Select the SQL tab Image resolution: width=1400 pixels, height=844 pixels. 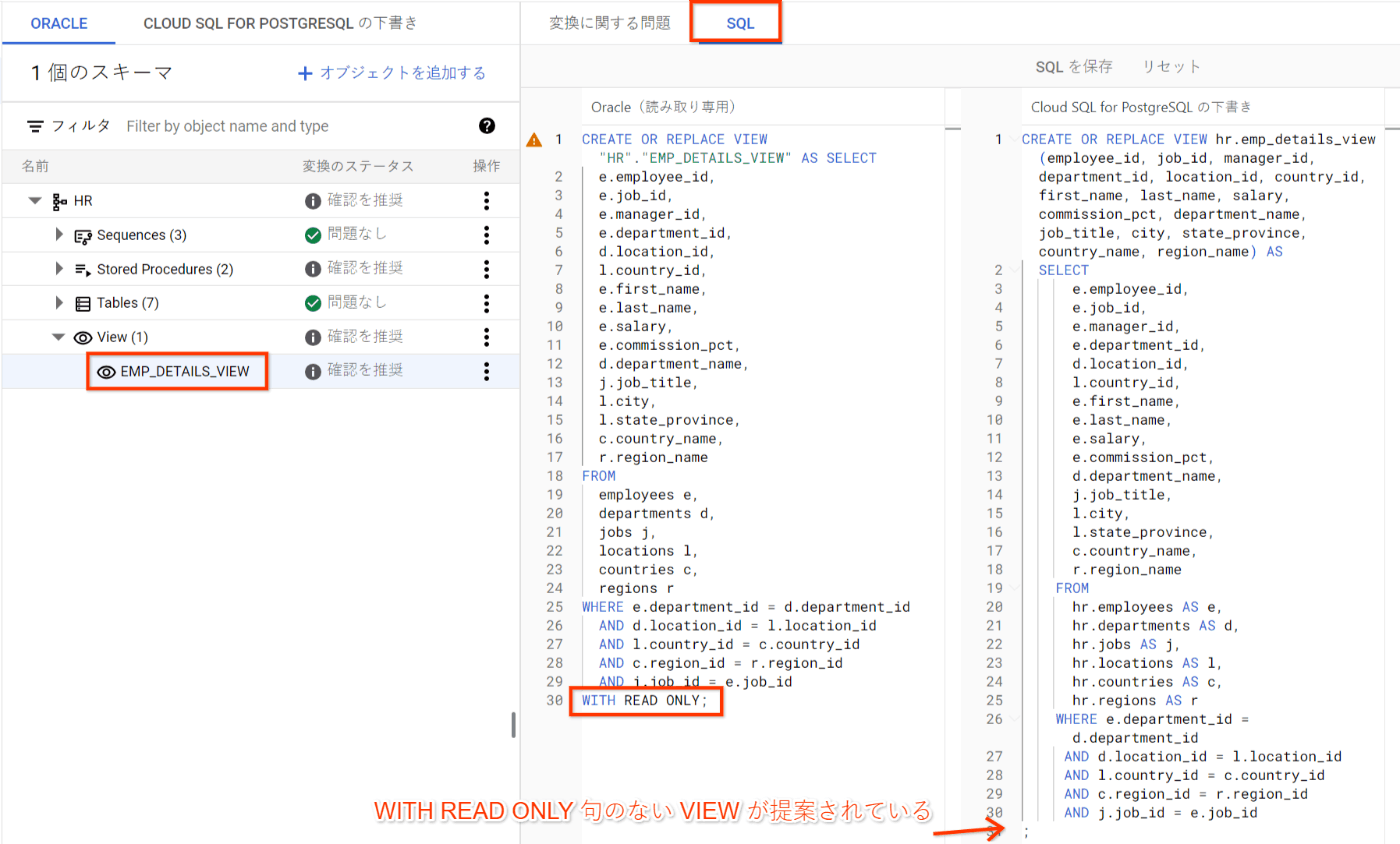click(x=739, y=22)
